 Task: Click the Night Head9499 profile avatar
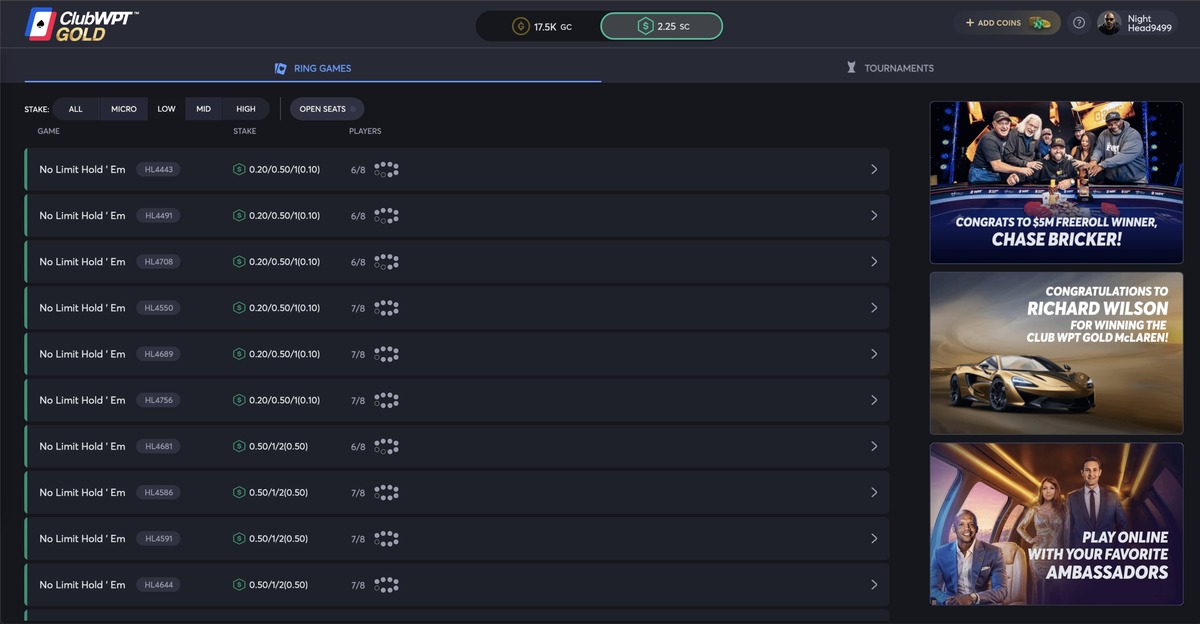coord(1108,23)
